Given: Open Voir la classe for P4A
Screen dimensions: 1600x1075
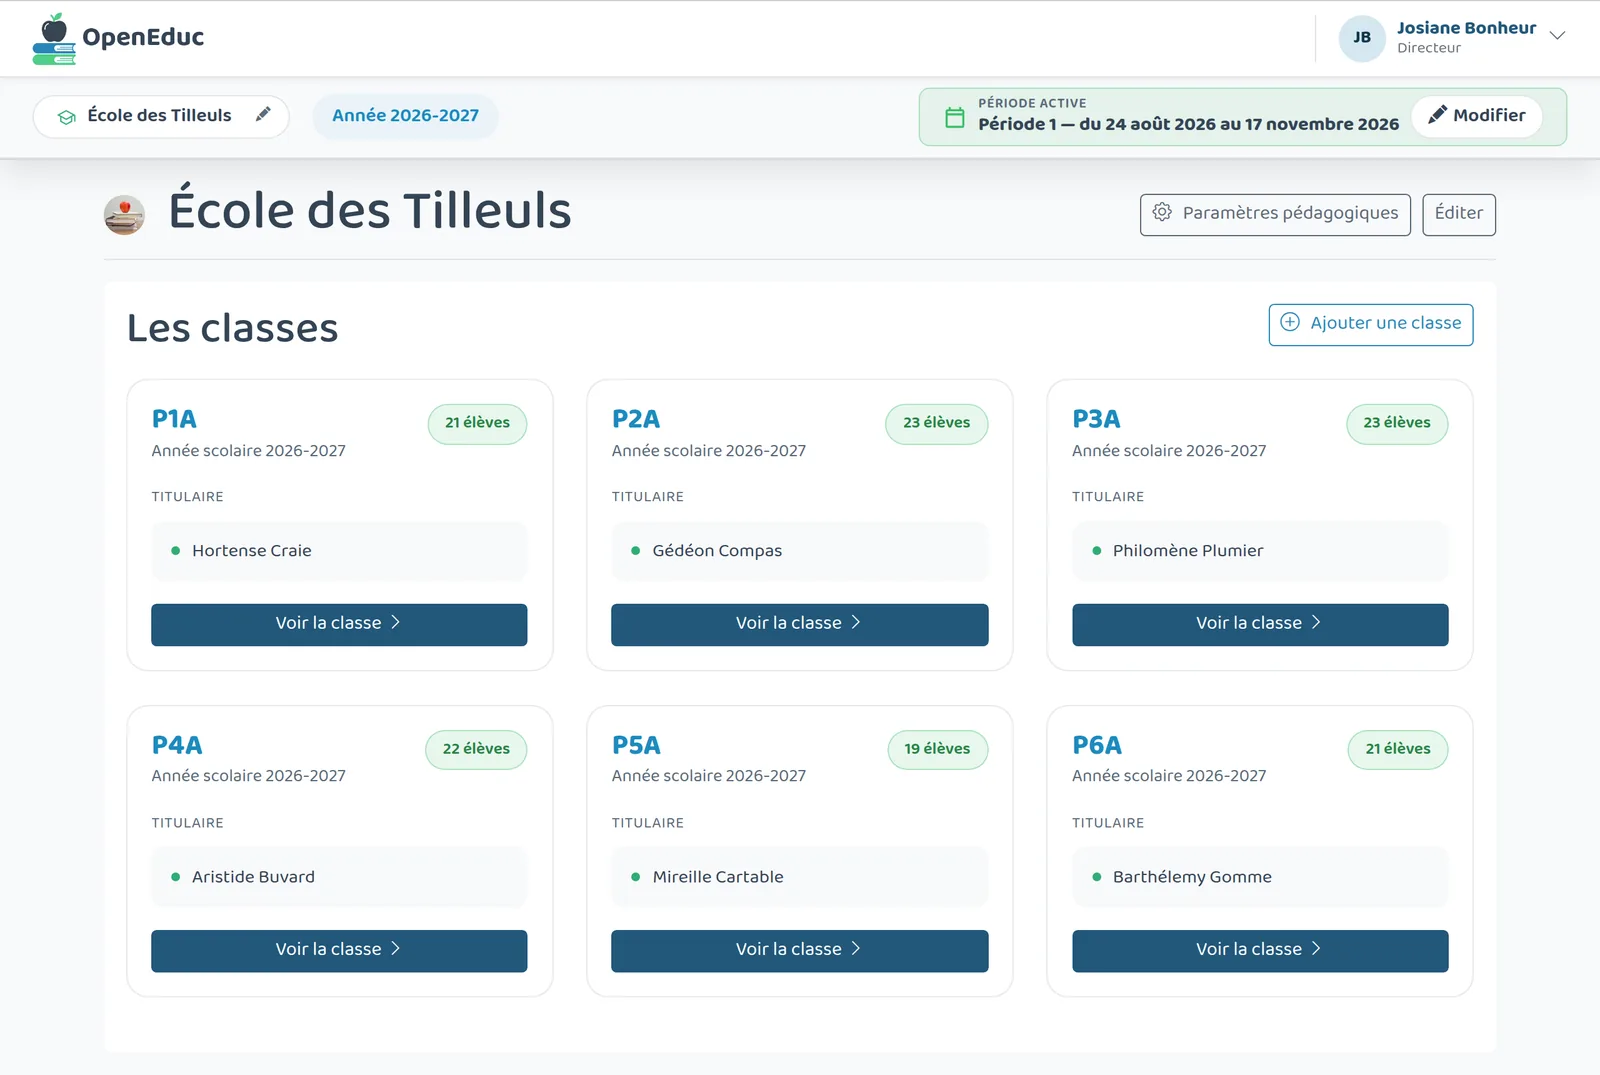Looking at the screenshot, I should (339, 950).
